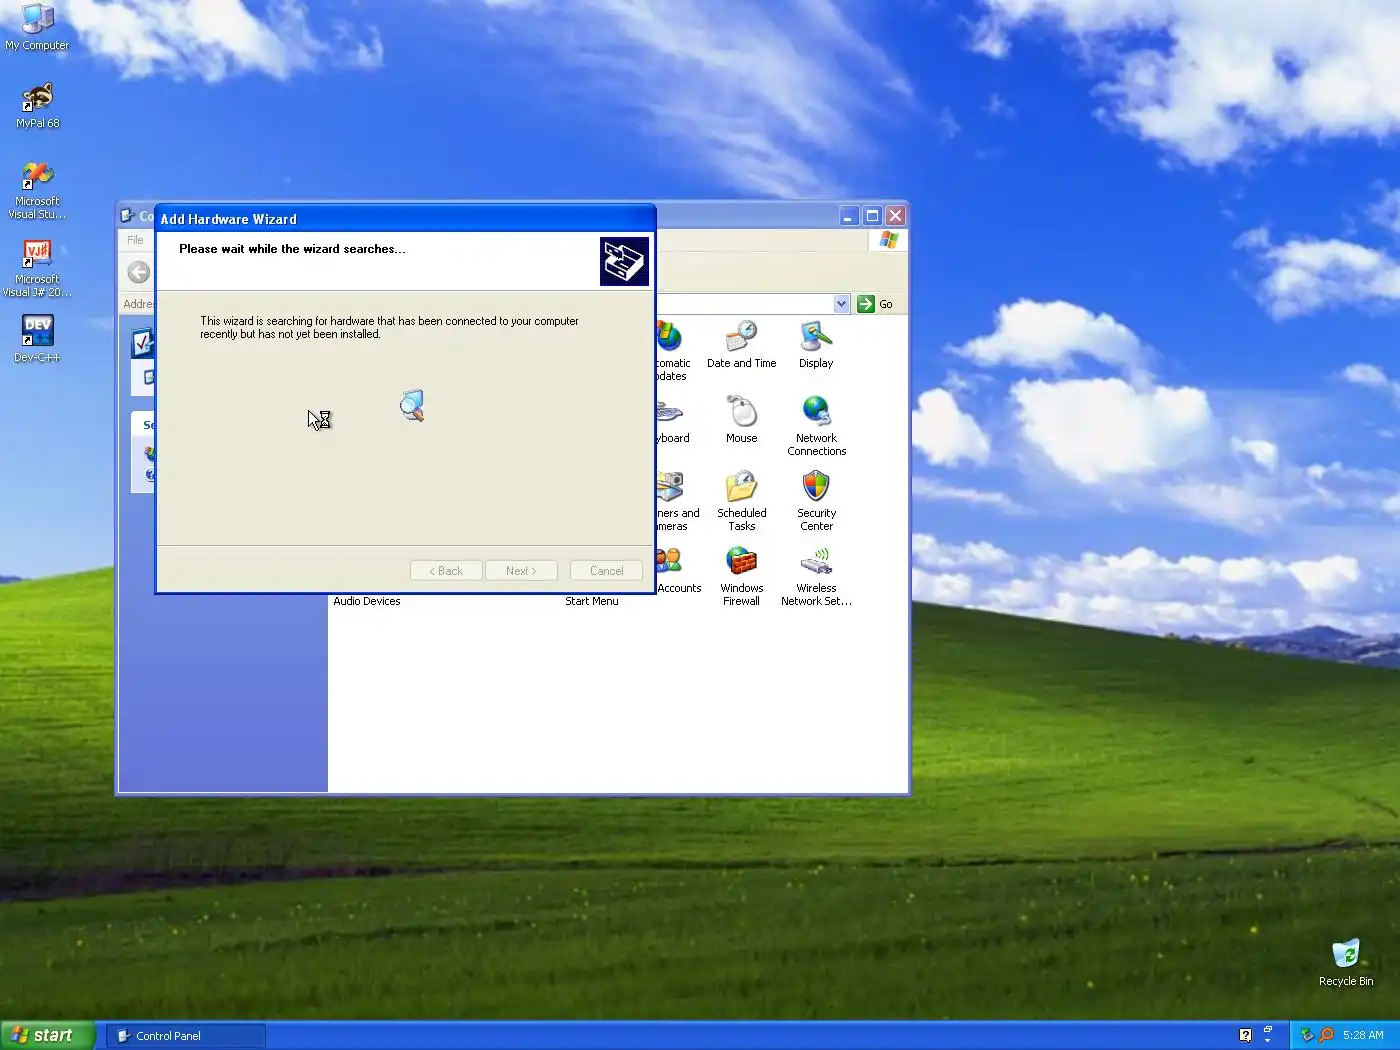Click the 5:28 AM taskbar clock
This screenshot has width=1400, height=1050.
coord(1363,1035)
